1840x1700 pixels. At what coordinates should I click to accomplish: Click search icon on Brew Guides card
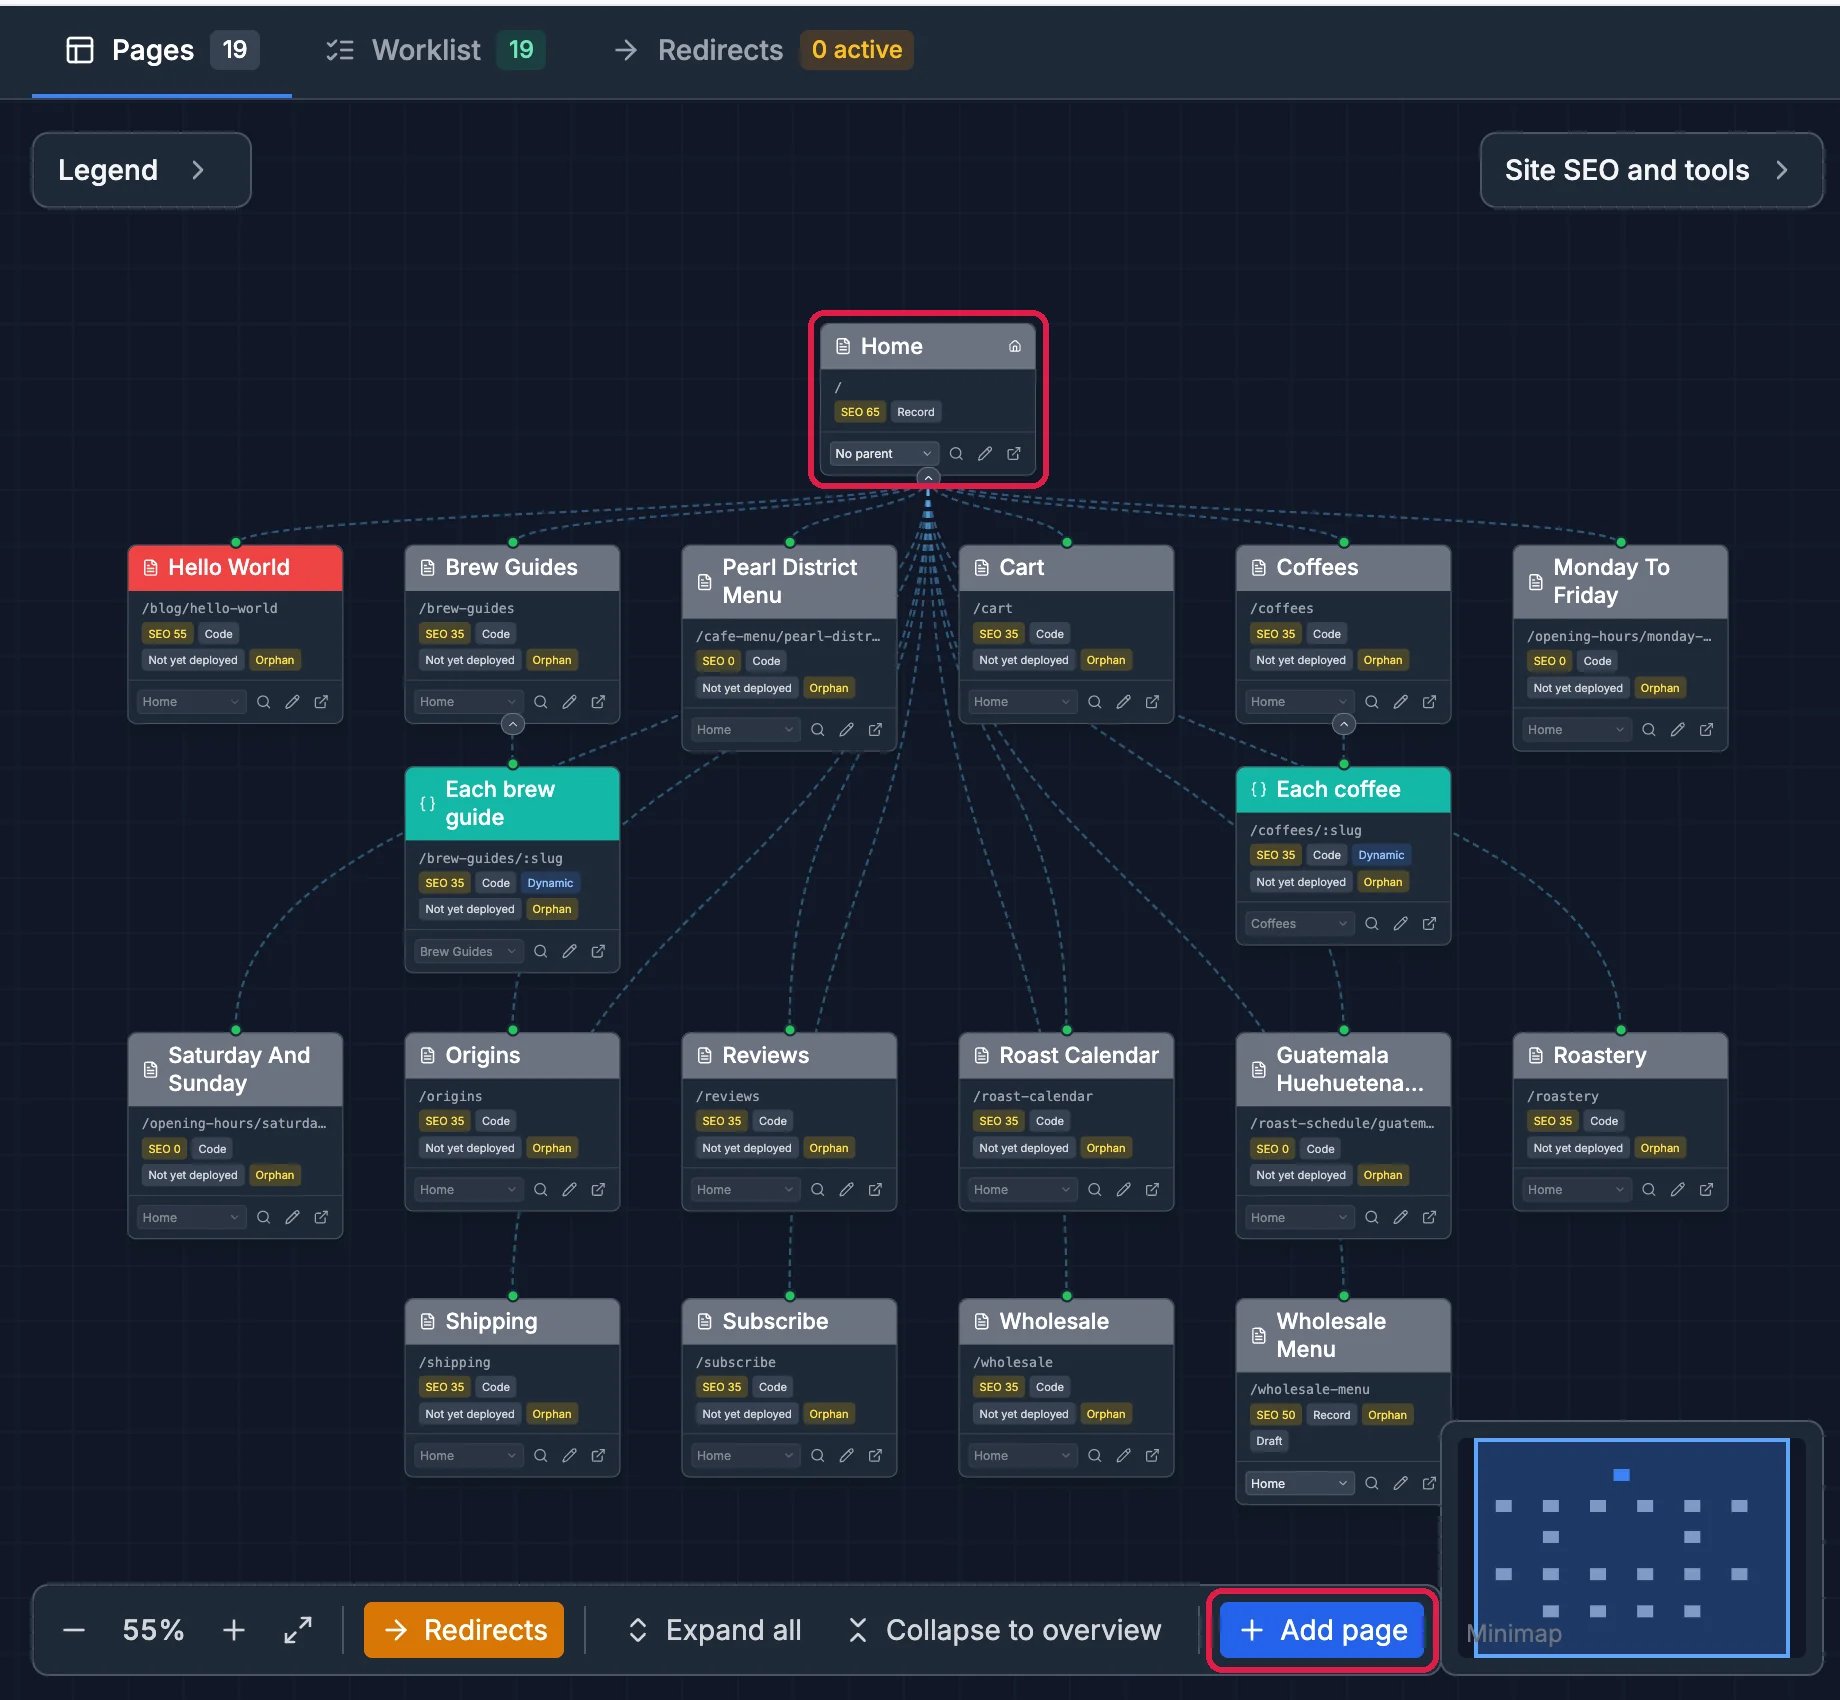click(541, 702)
